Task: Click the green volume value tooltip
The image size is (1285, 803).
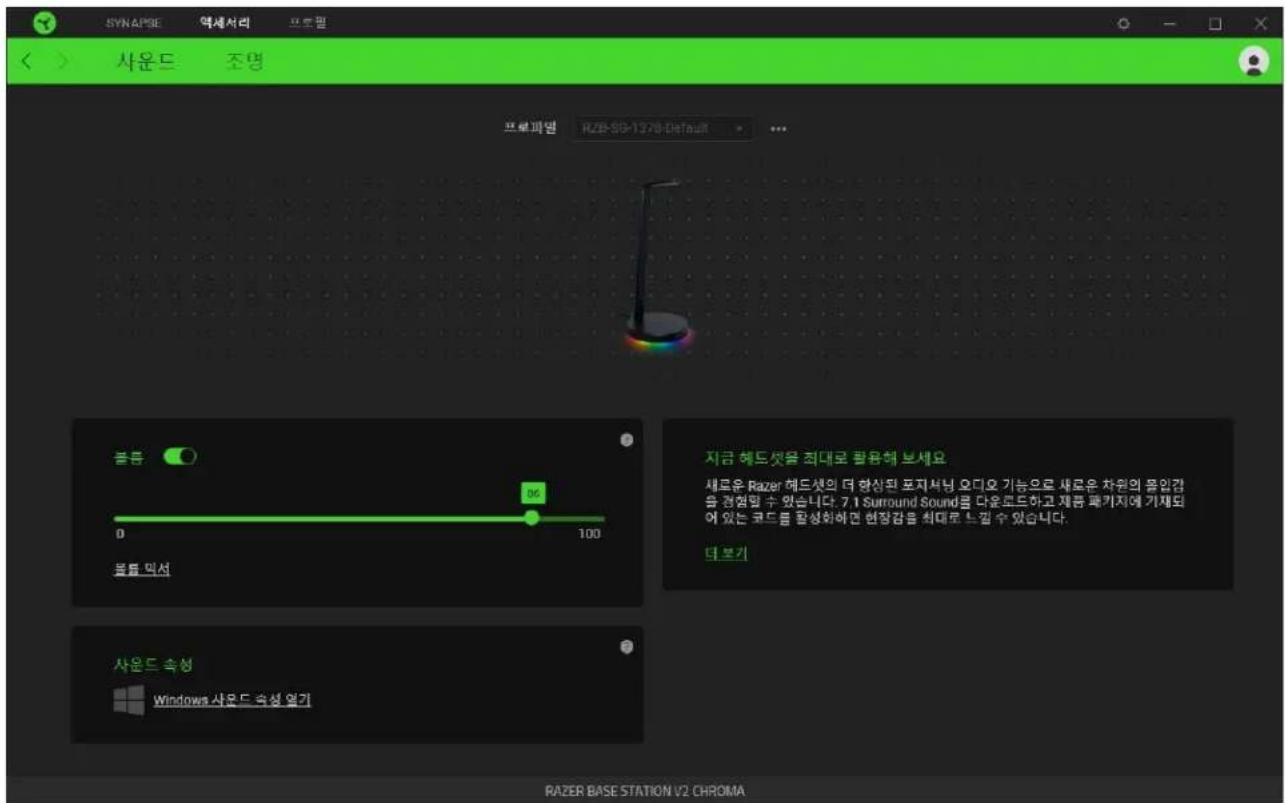Action: [532, 493]
